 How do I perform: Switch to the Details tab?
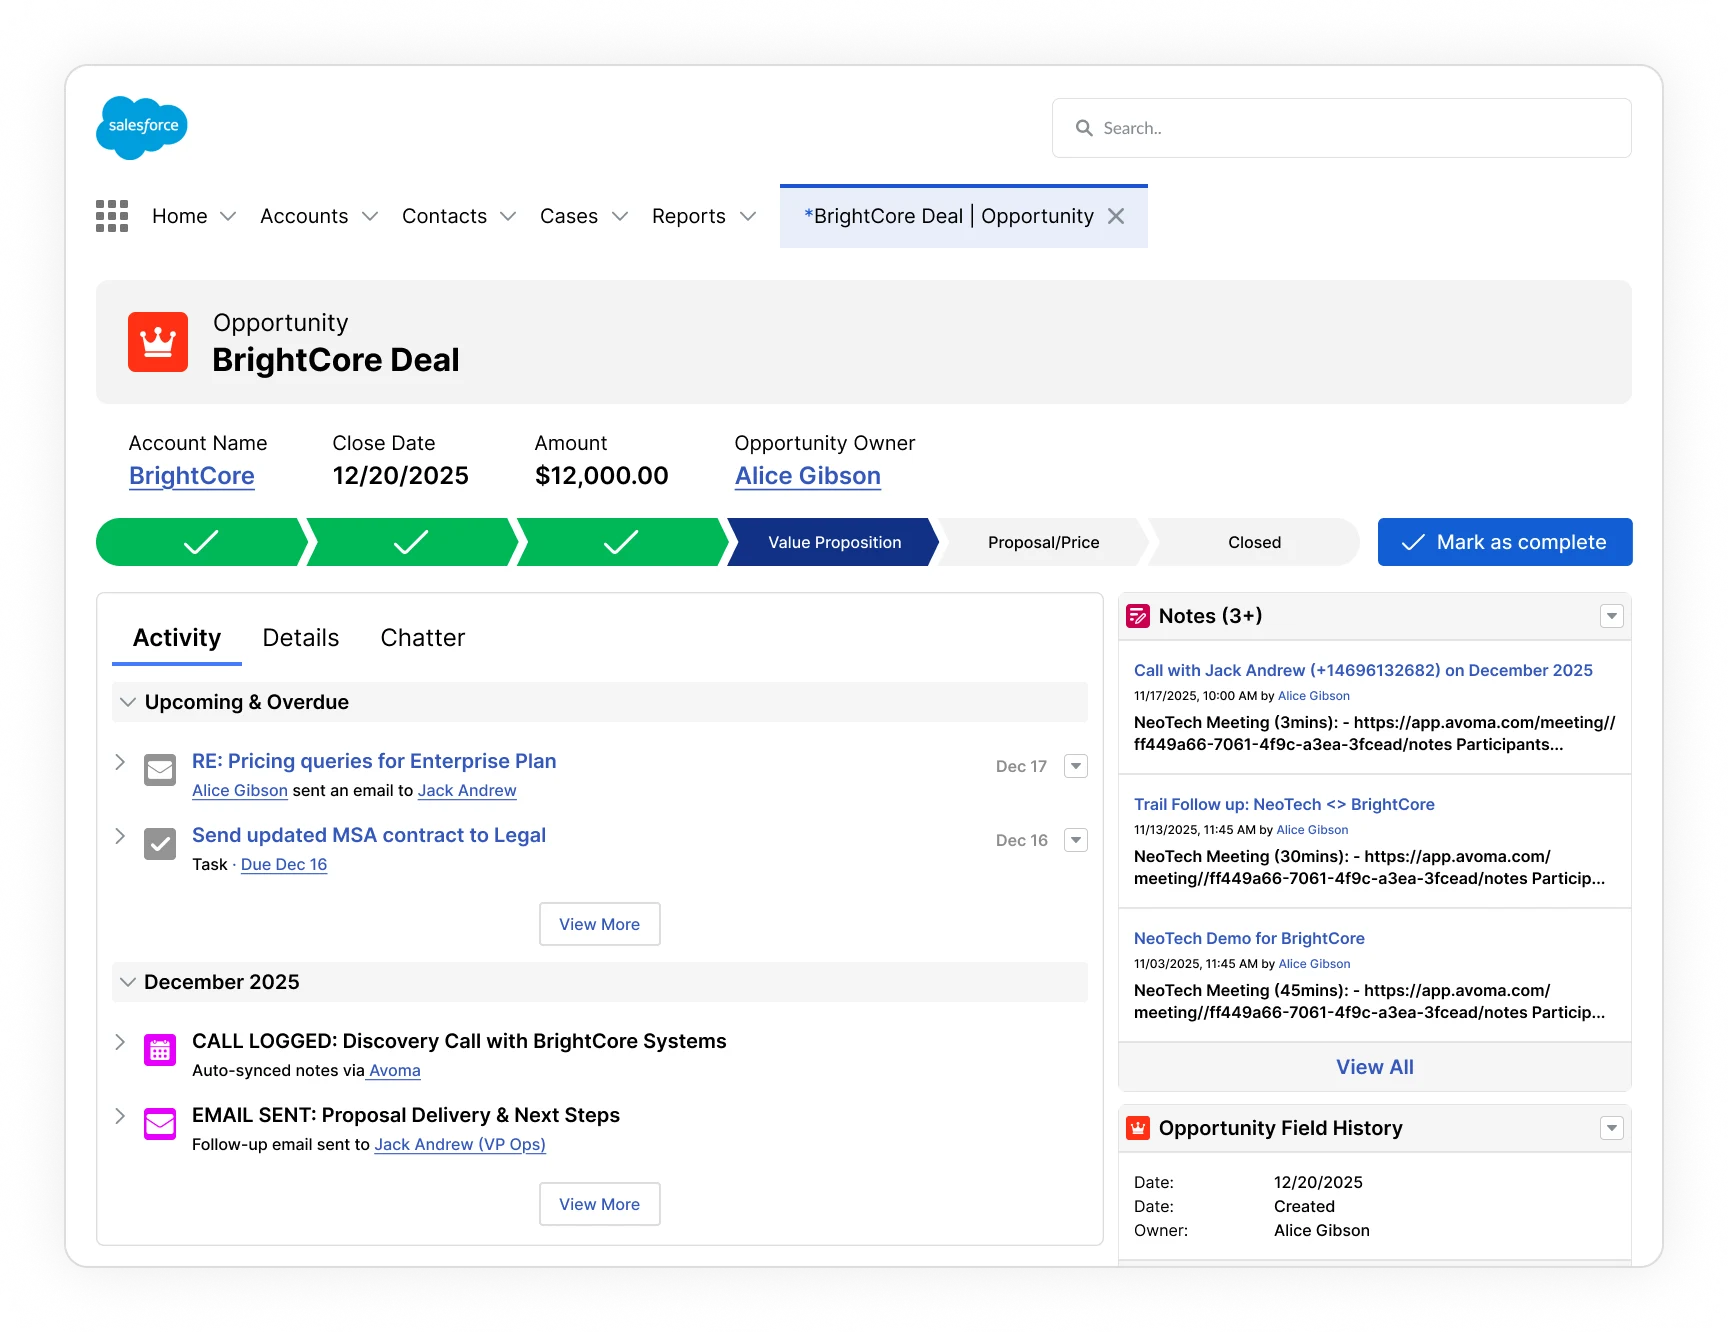(x=300, y=637)
